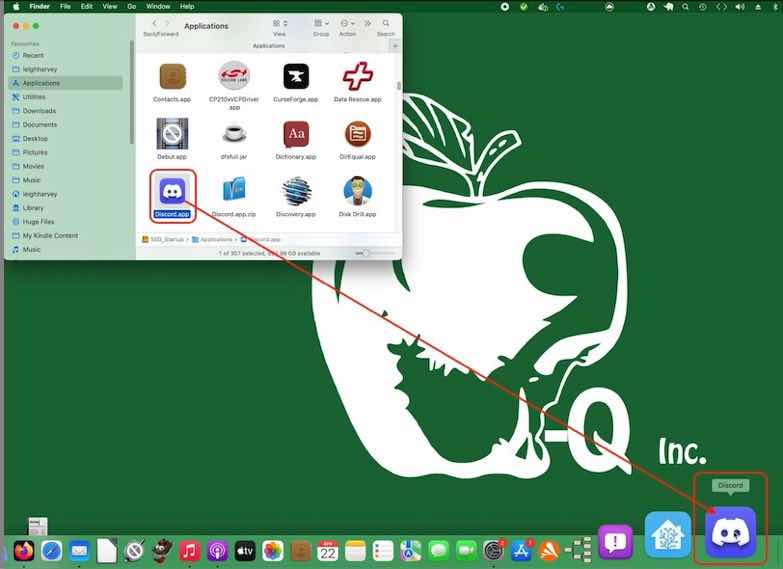The height and width of the screenshot is (569, 783).
Task: Select Library in the Finder sidebar
Action: (x=66, y=208)
